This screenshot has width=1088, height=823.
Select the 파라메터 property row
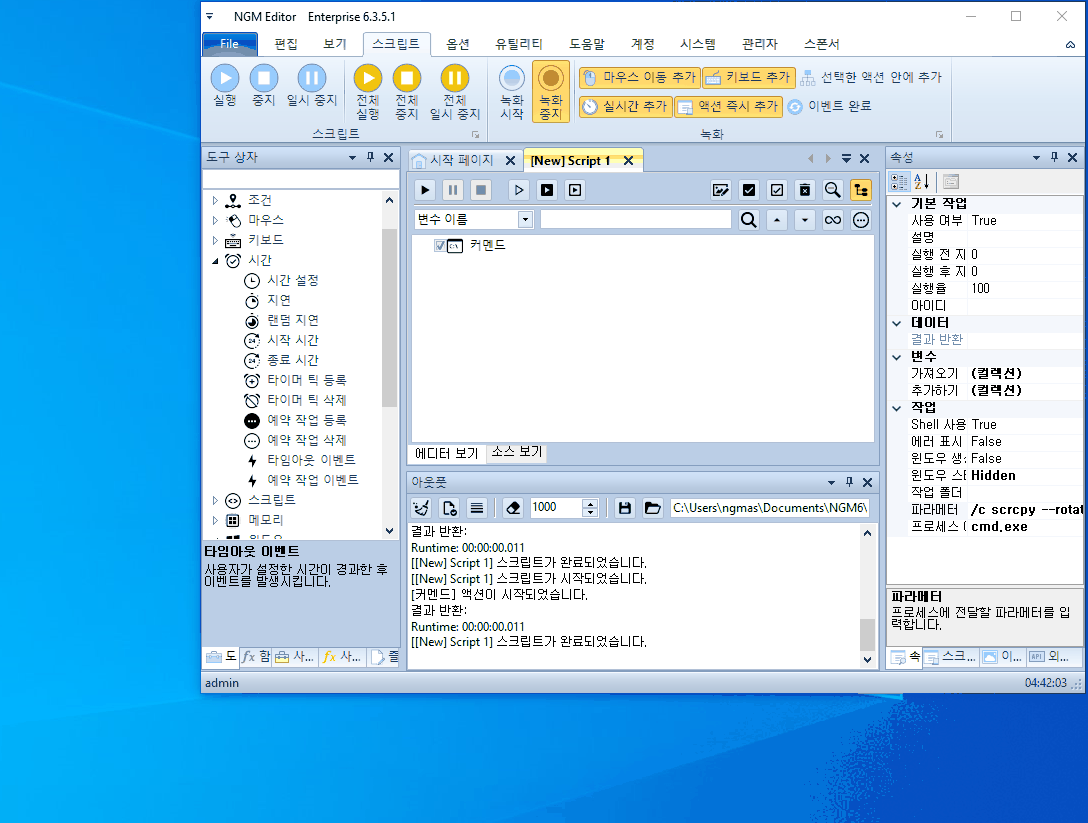[985, 510]
